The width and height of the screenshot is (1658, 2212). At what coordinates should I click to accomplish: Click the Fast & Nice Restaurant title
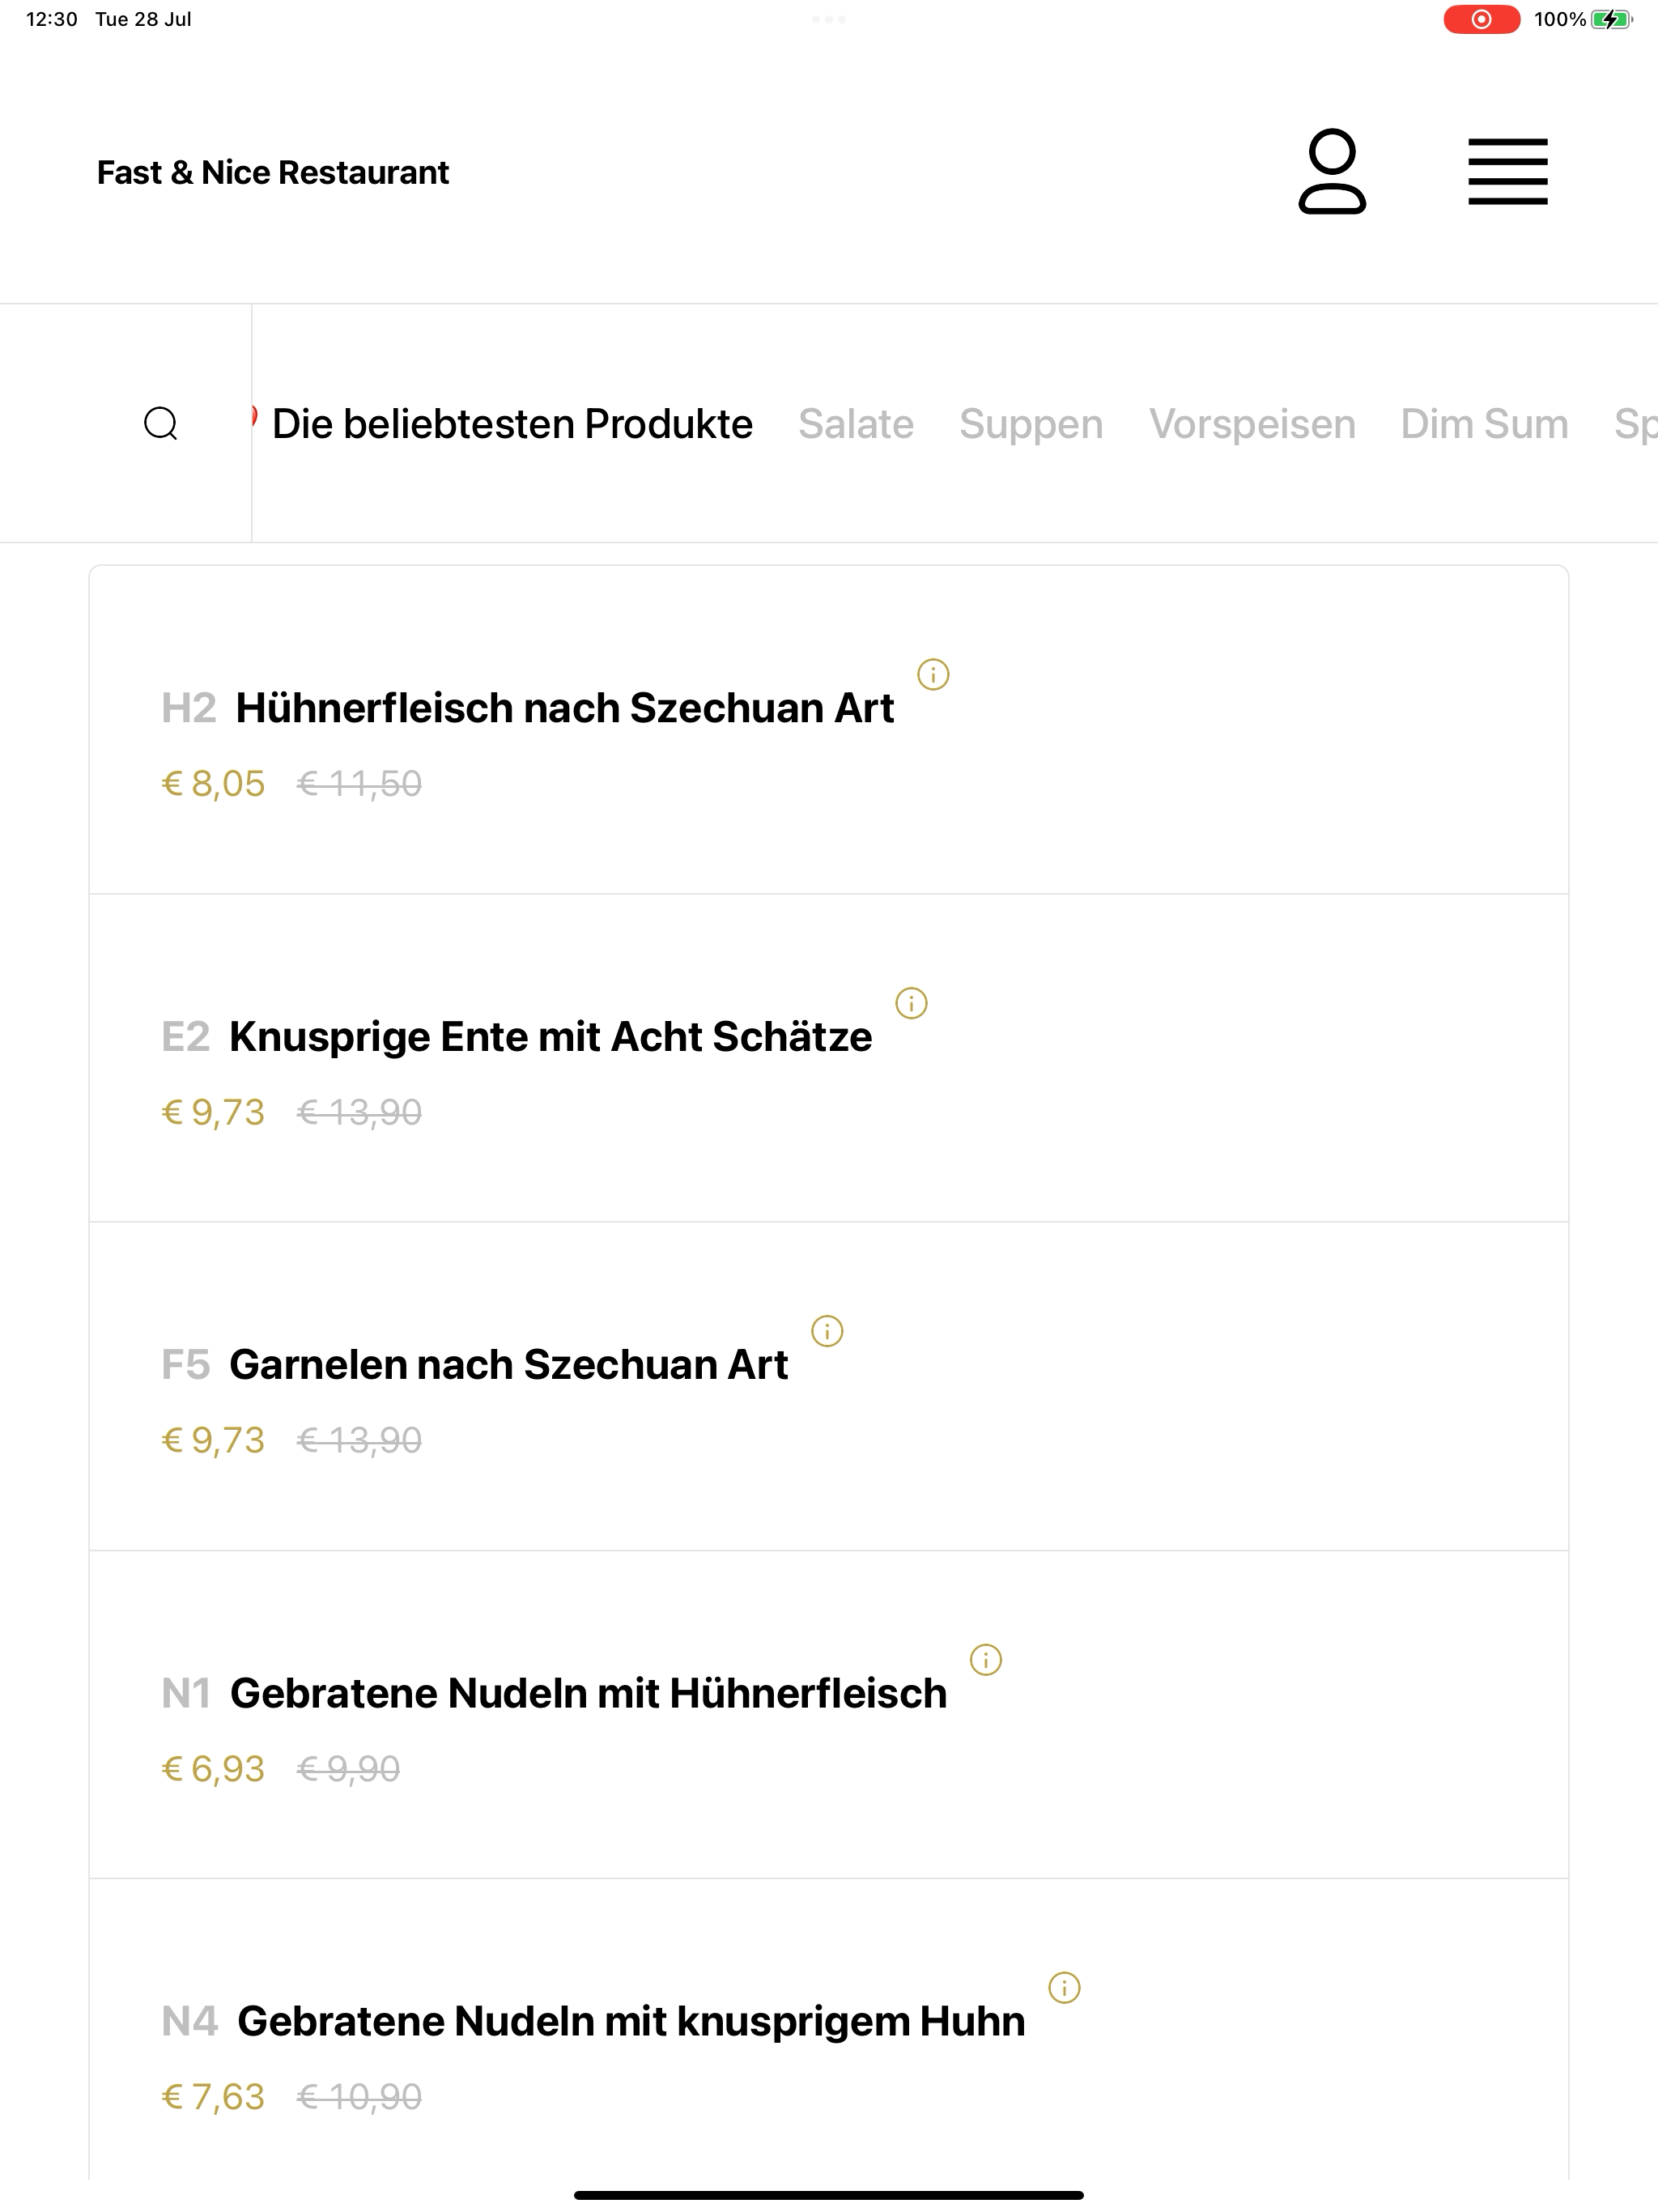coord(273,172)
